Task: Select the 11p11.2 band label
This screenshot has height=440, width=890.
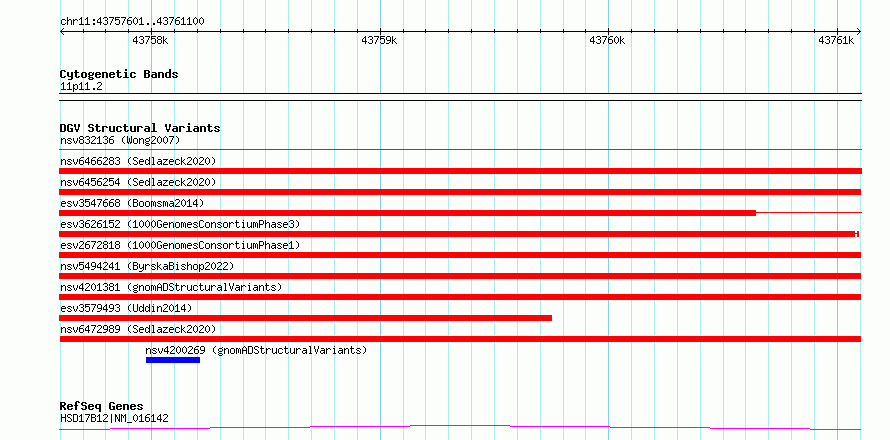Action: pyautogui.click(x=81, y=87)
